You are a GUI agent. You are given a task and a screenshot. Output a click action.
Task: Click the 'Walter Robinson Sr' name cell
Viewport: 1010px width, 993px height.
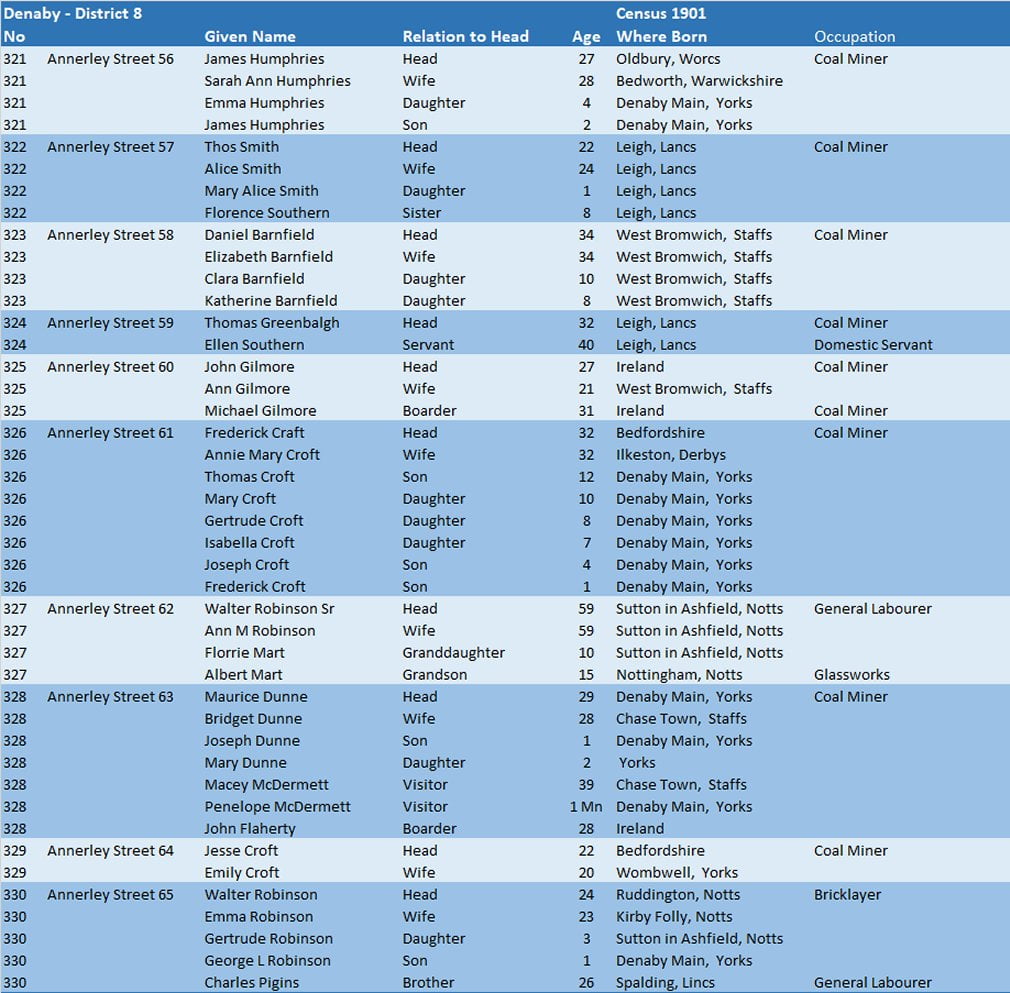[270, 609]
